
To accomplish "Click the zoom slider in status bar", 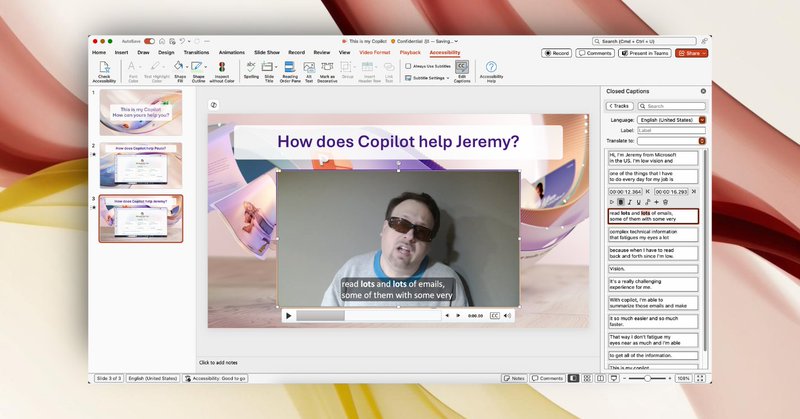I will coord(647,378).
